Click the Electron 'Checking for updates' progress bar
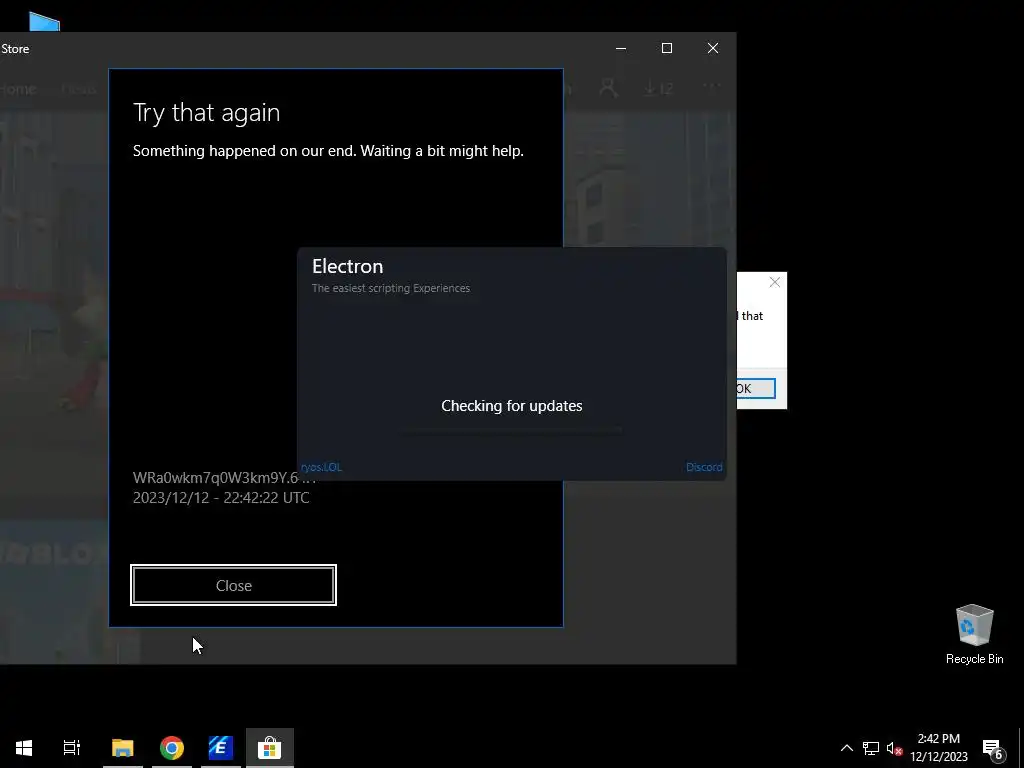Image resolution: width=1024 pixels, height=768 pixels. [x=511, y=430]
